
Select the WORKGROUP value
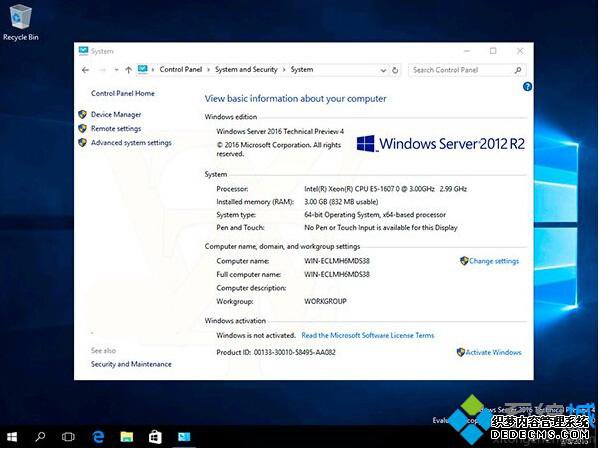[325, 301]
